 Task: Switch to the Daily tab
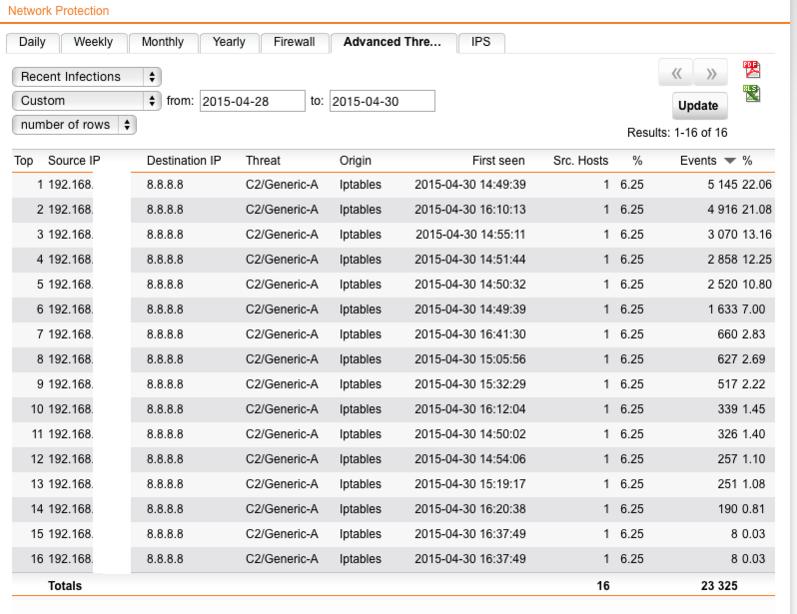point(32,42)
